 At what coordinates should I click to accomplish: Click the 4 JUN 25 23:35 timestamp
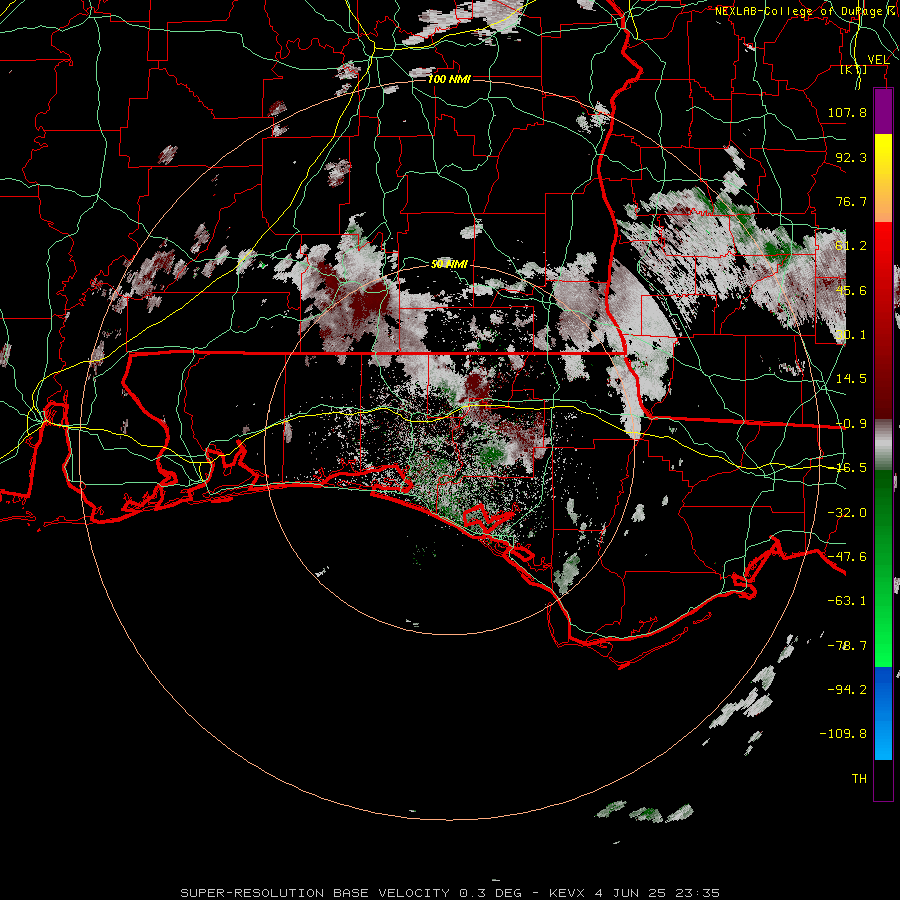pyautogui.click(x=657, y=893)
